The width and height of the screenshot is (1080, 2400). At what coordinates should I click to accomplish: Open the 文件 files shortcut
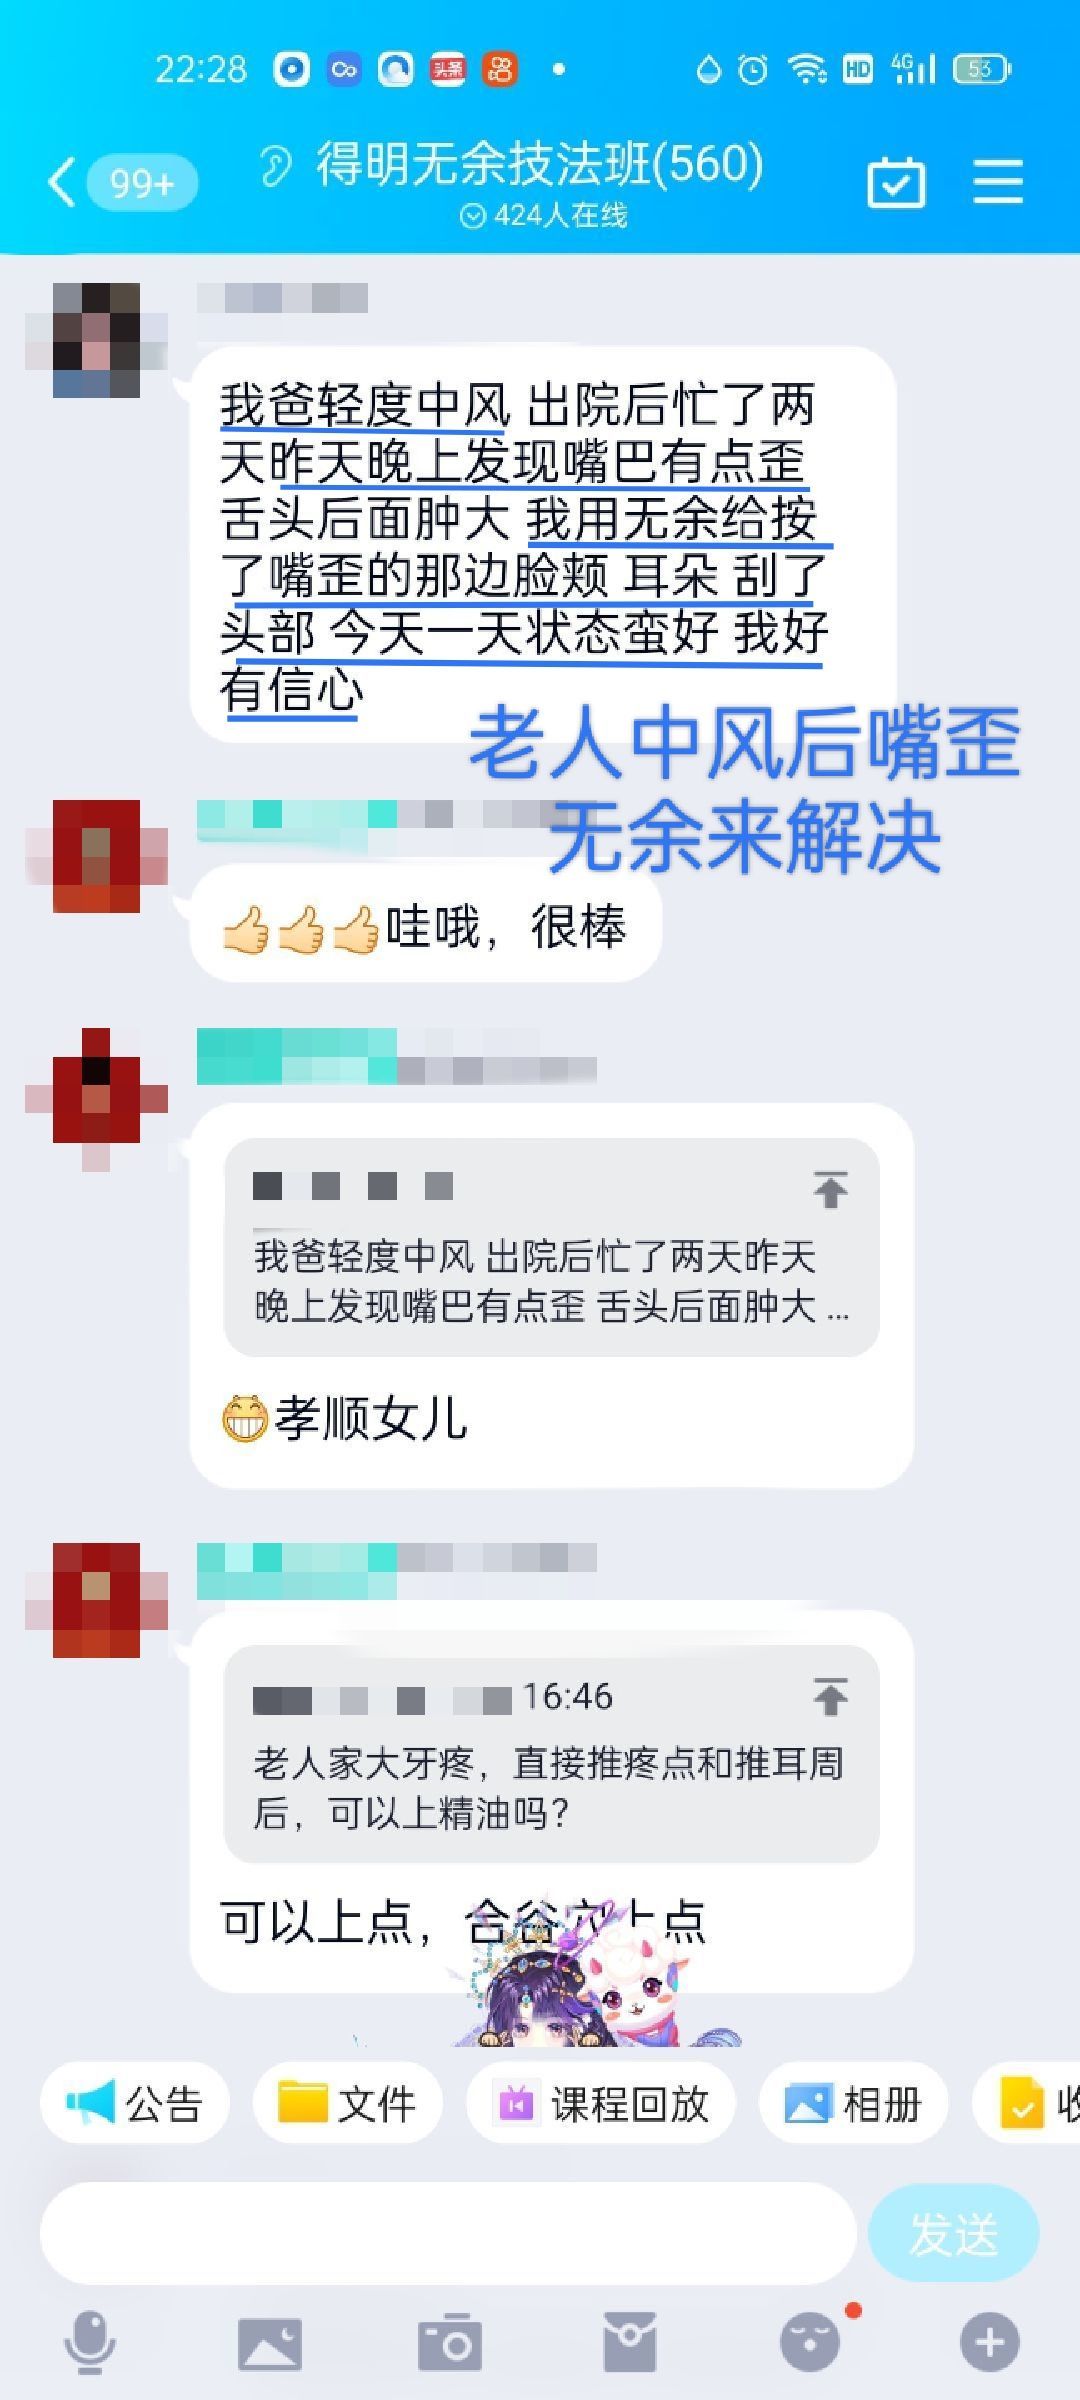(347, 2103)
